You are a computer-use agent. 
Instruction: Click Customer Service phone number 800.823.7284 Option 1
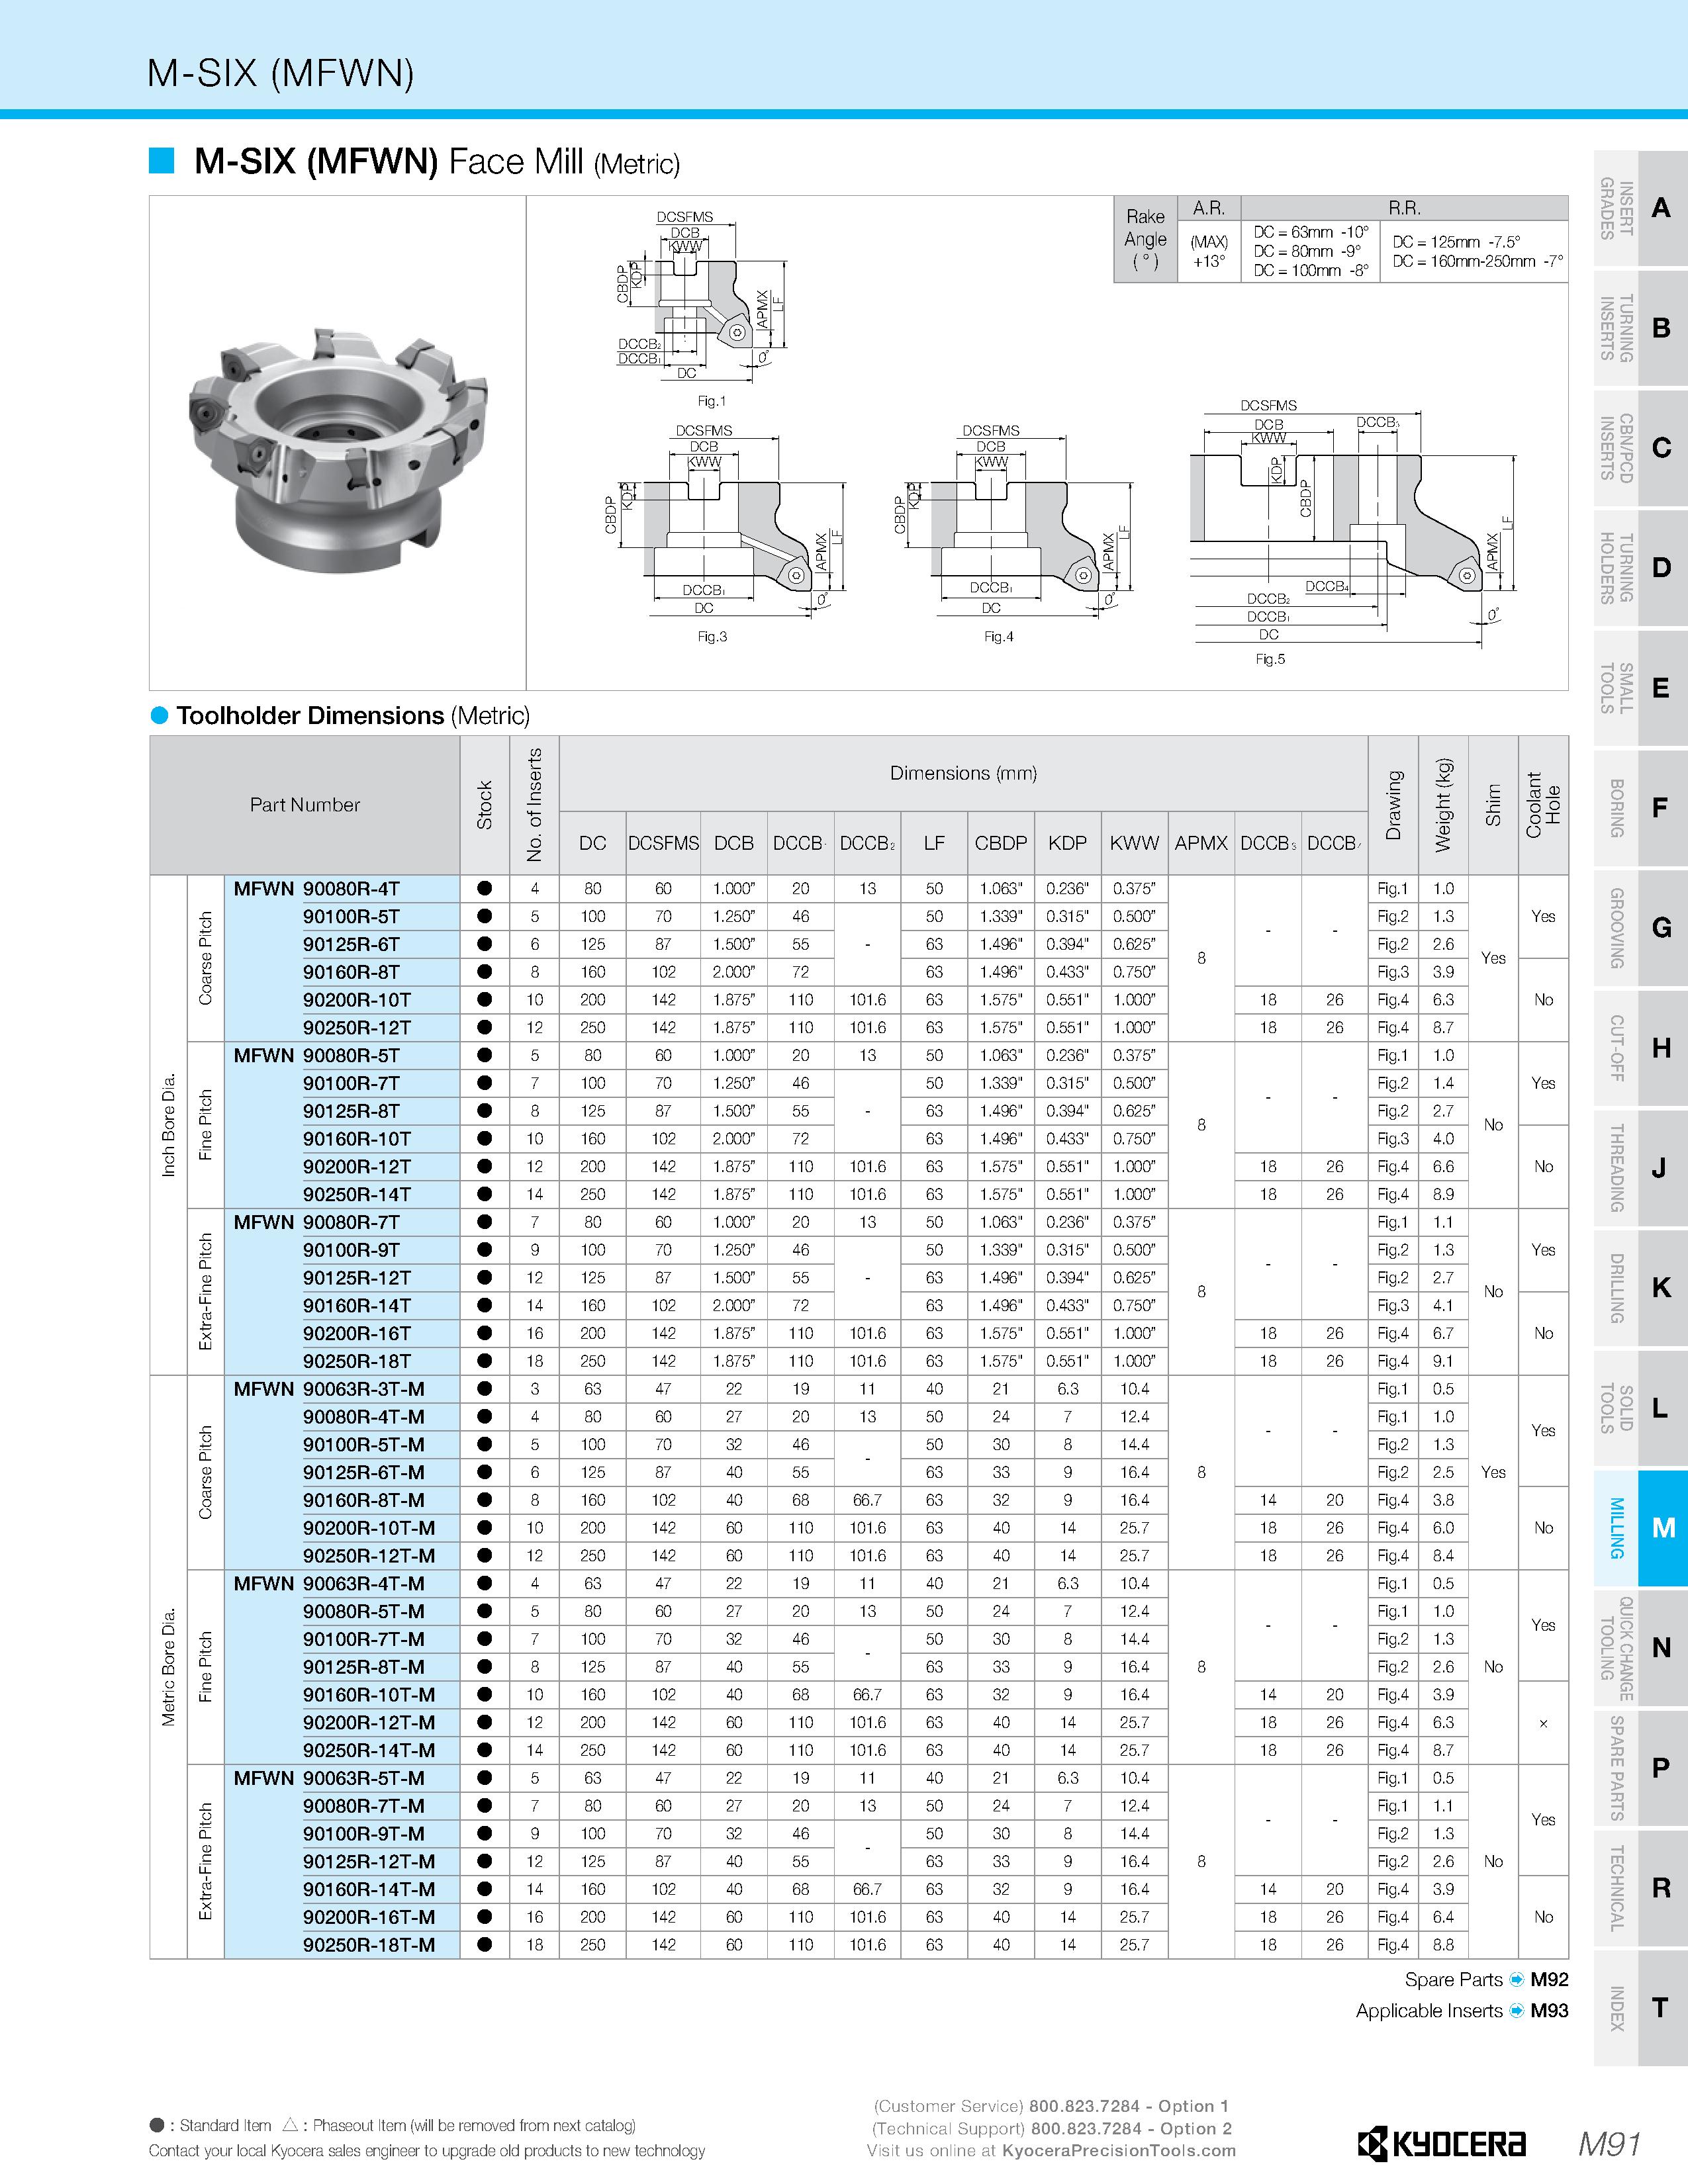[x=1130, y=2105]
